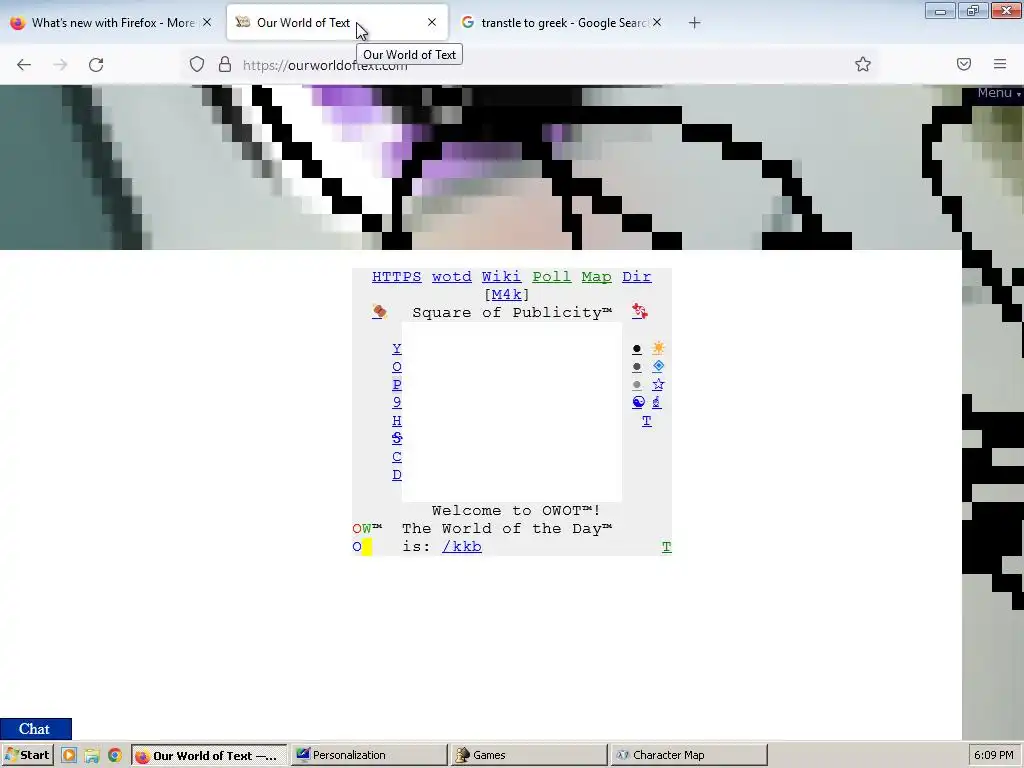This screenshot has height=768, width=1024.
Task: Click the forward navigation arrow
Action: pos(60,64)
